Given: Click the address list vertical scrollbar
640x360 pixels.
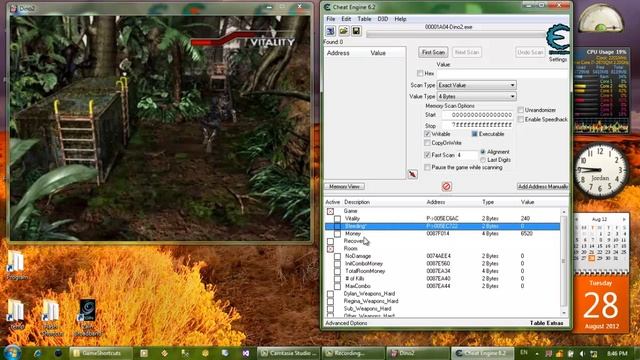Looking at the screenshot, I should coord(564,261).
